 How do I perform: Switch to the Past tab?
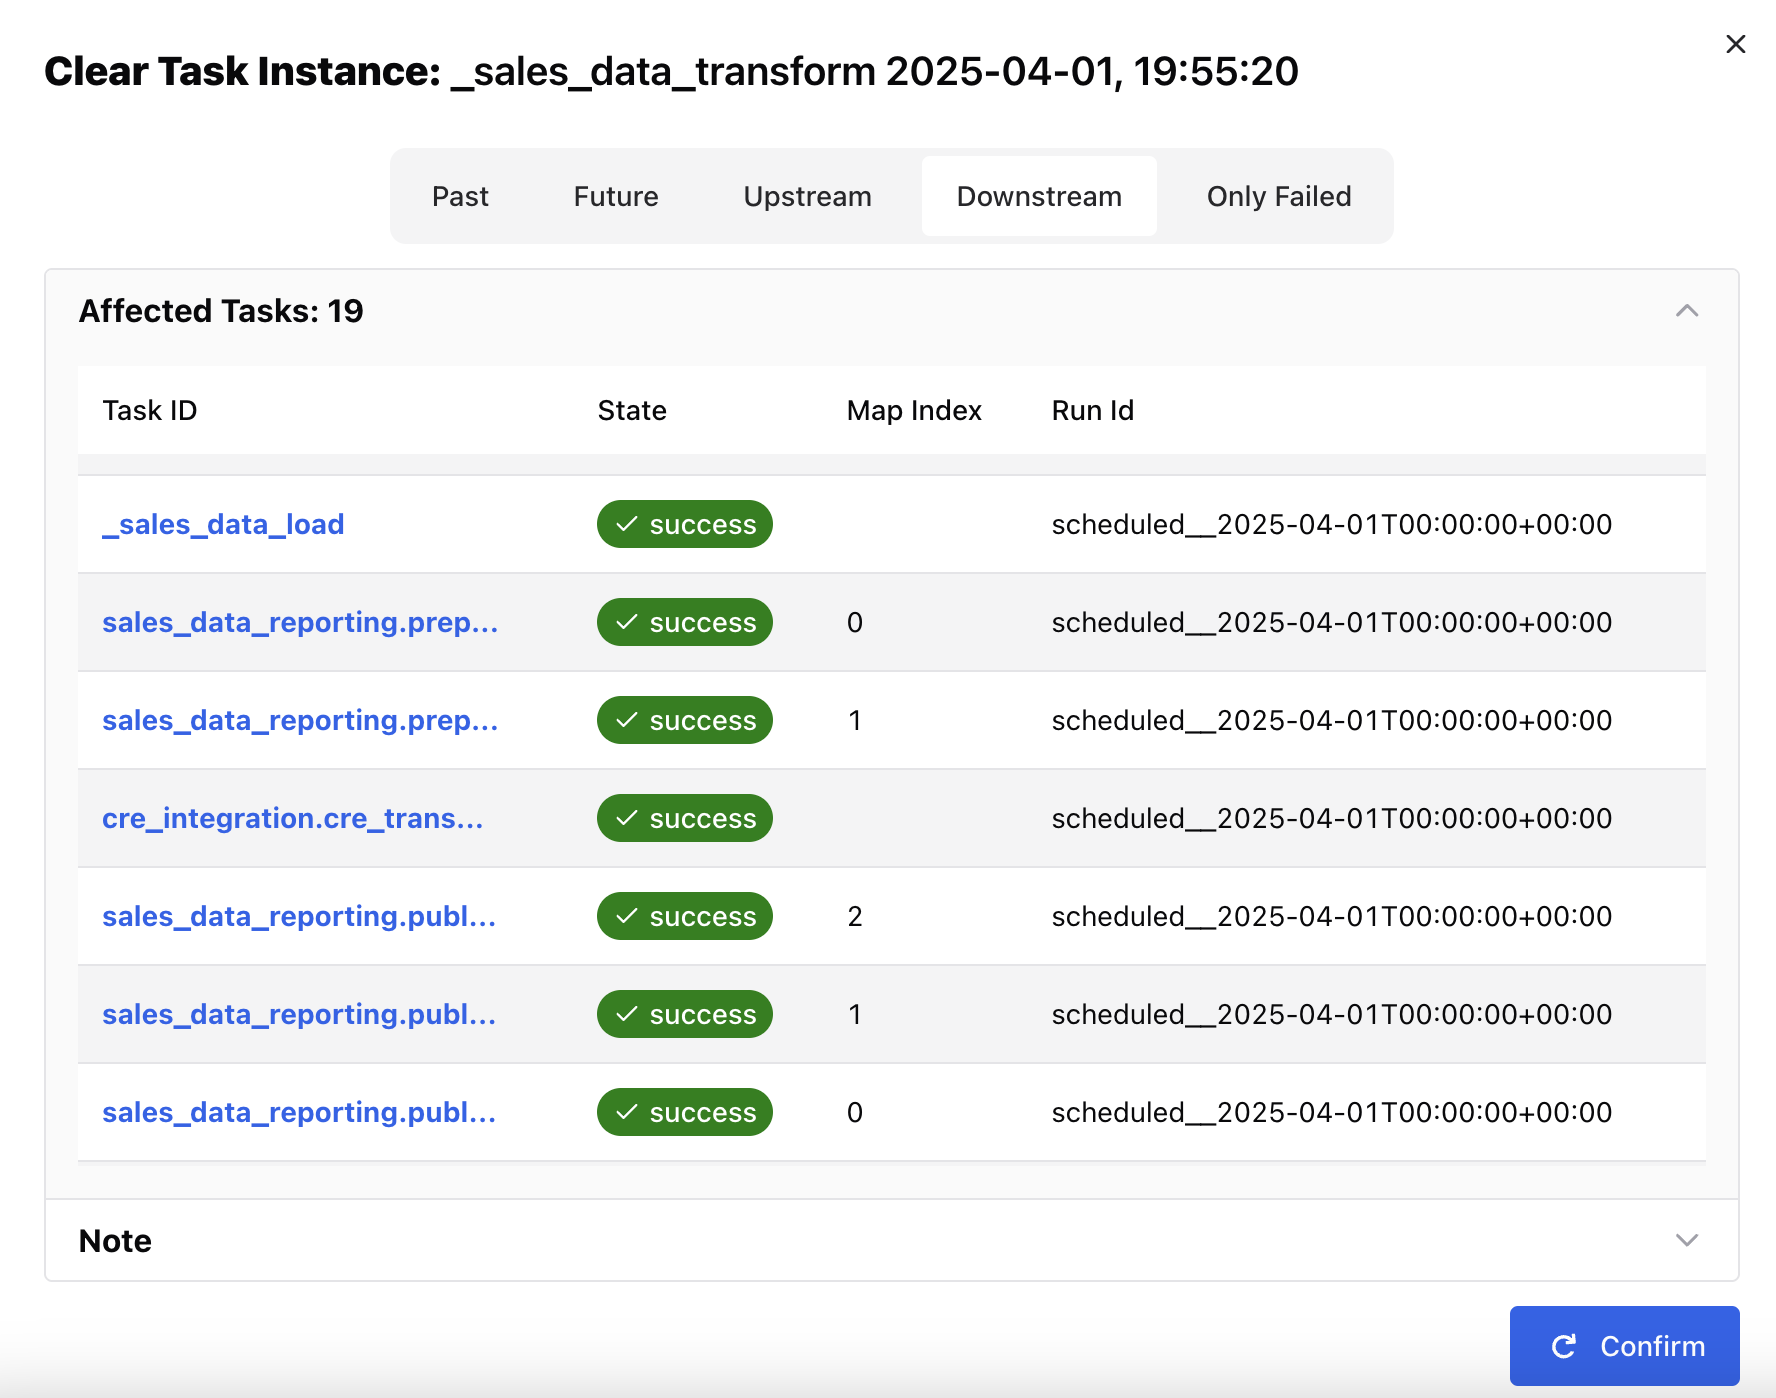coord(460,196)
